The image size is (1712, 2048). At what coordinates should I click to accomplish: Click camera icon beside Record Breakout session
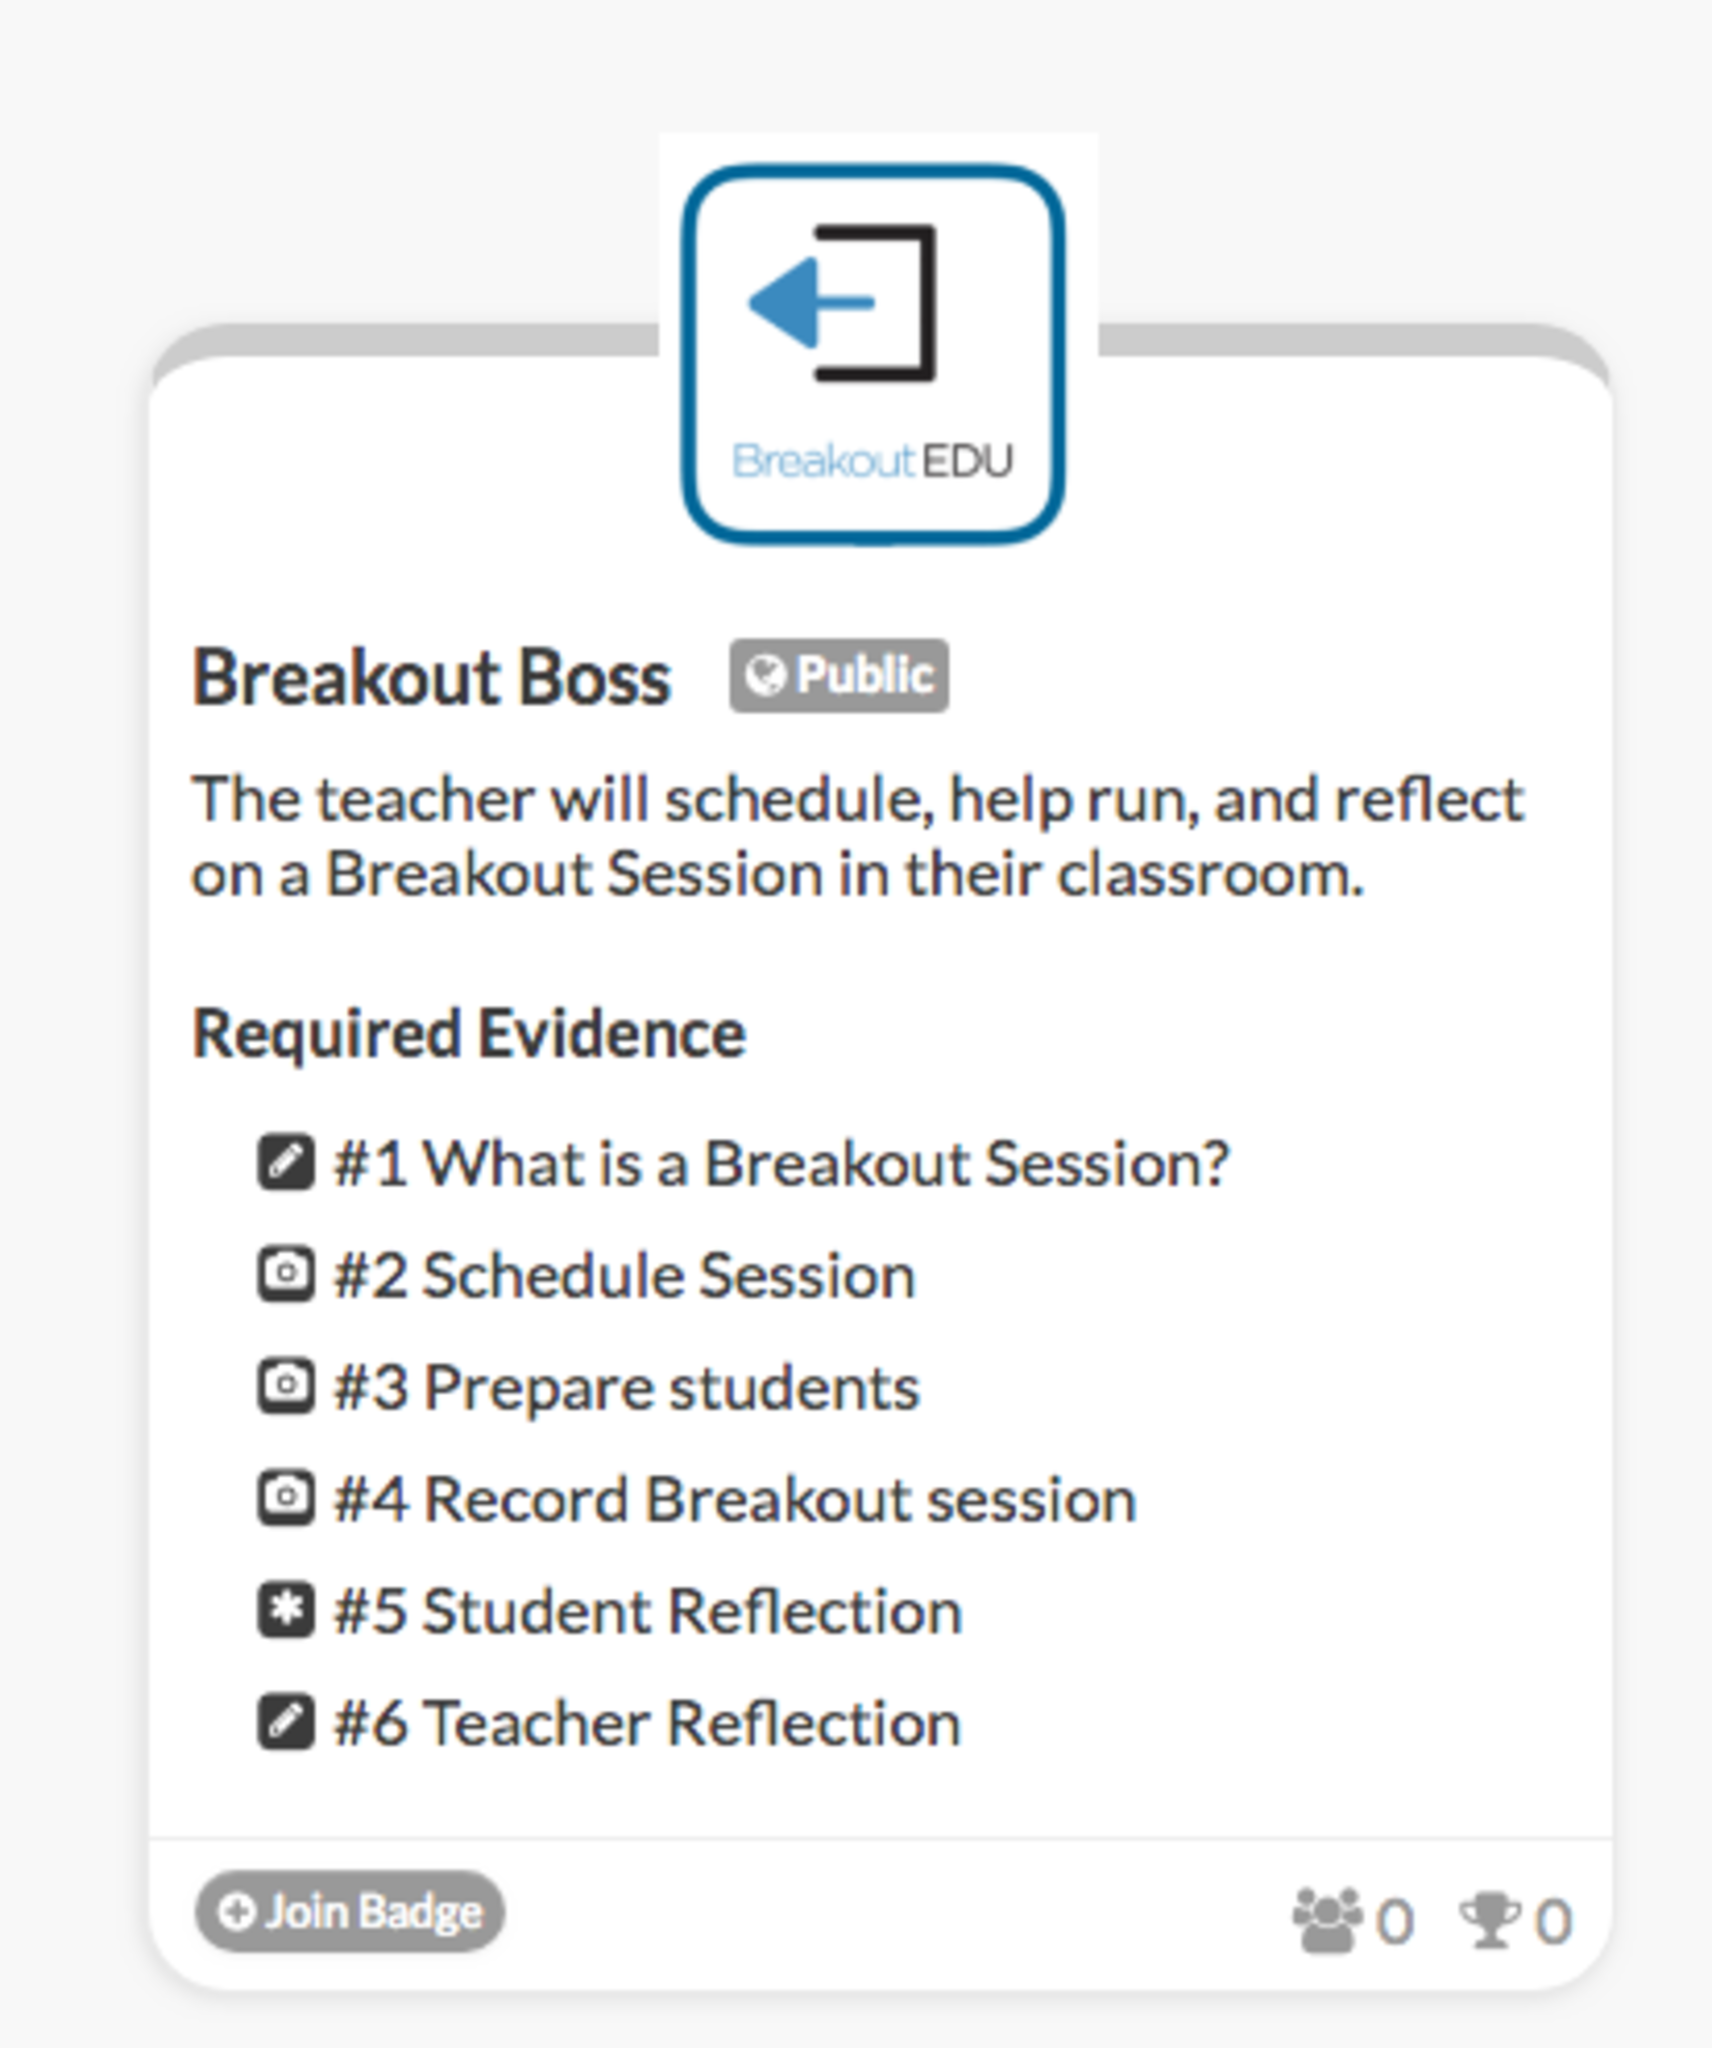pyautogui.click(x=286, y=1498)
